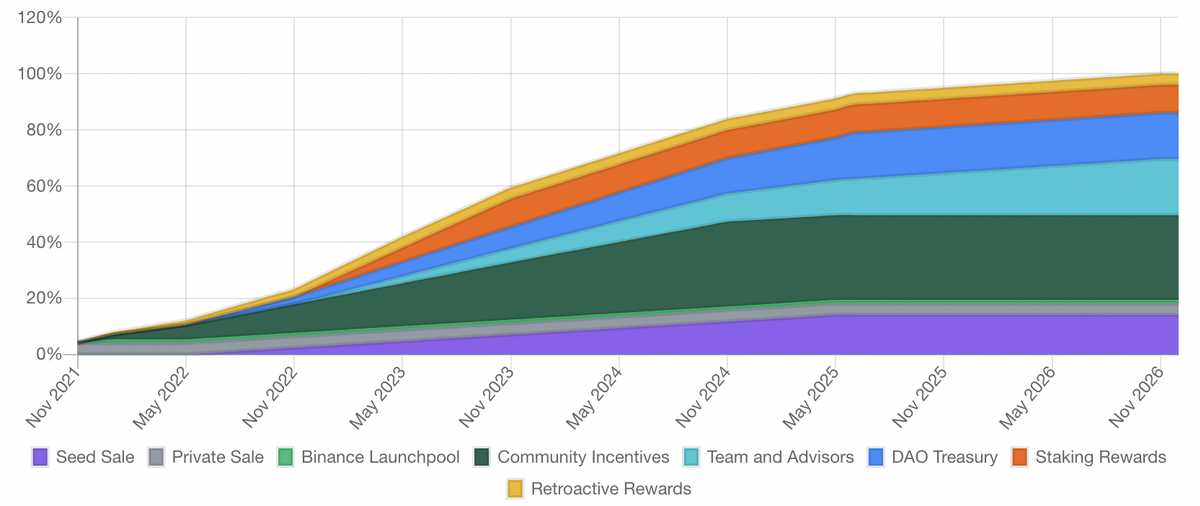This screenshot has width=1200, height=506.
Task: Click the gray Private Sale legend swatch
Action: pos(156,457)
